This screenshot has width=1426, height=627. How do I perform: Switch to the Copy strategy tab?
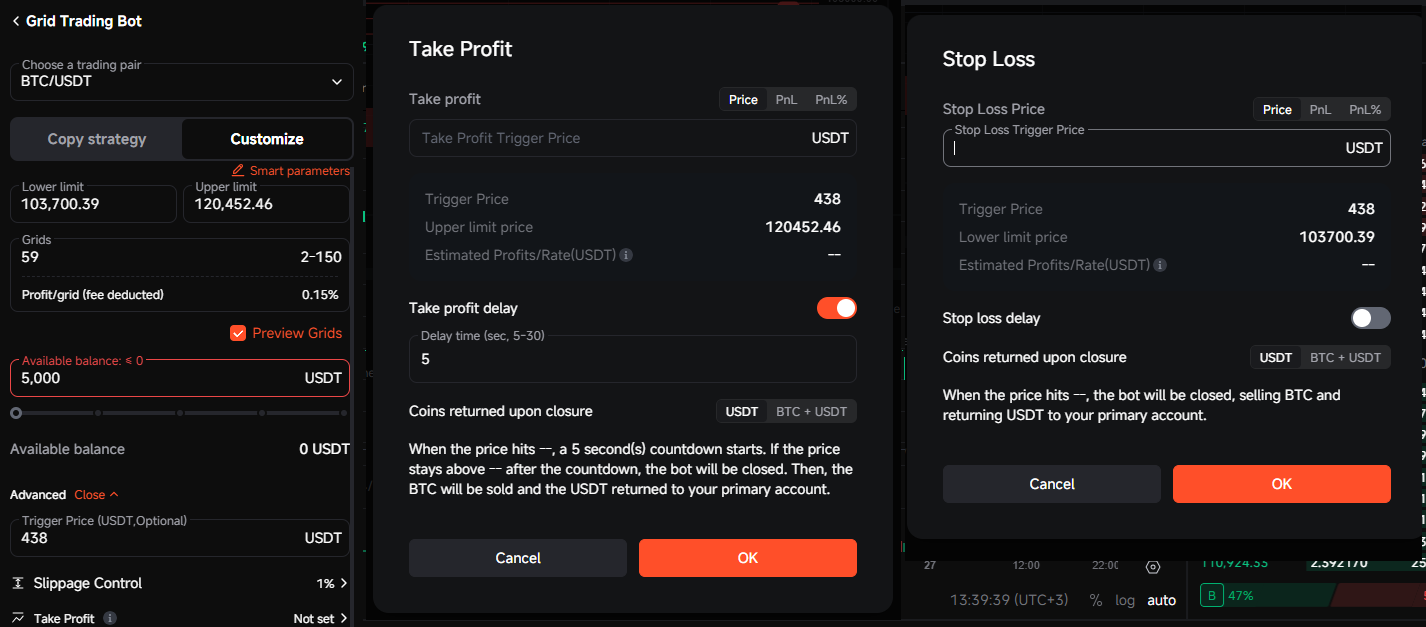click(x=97, y=139)
